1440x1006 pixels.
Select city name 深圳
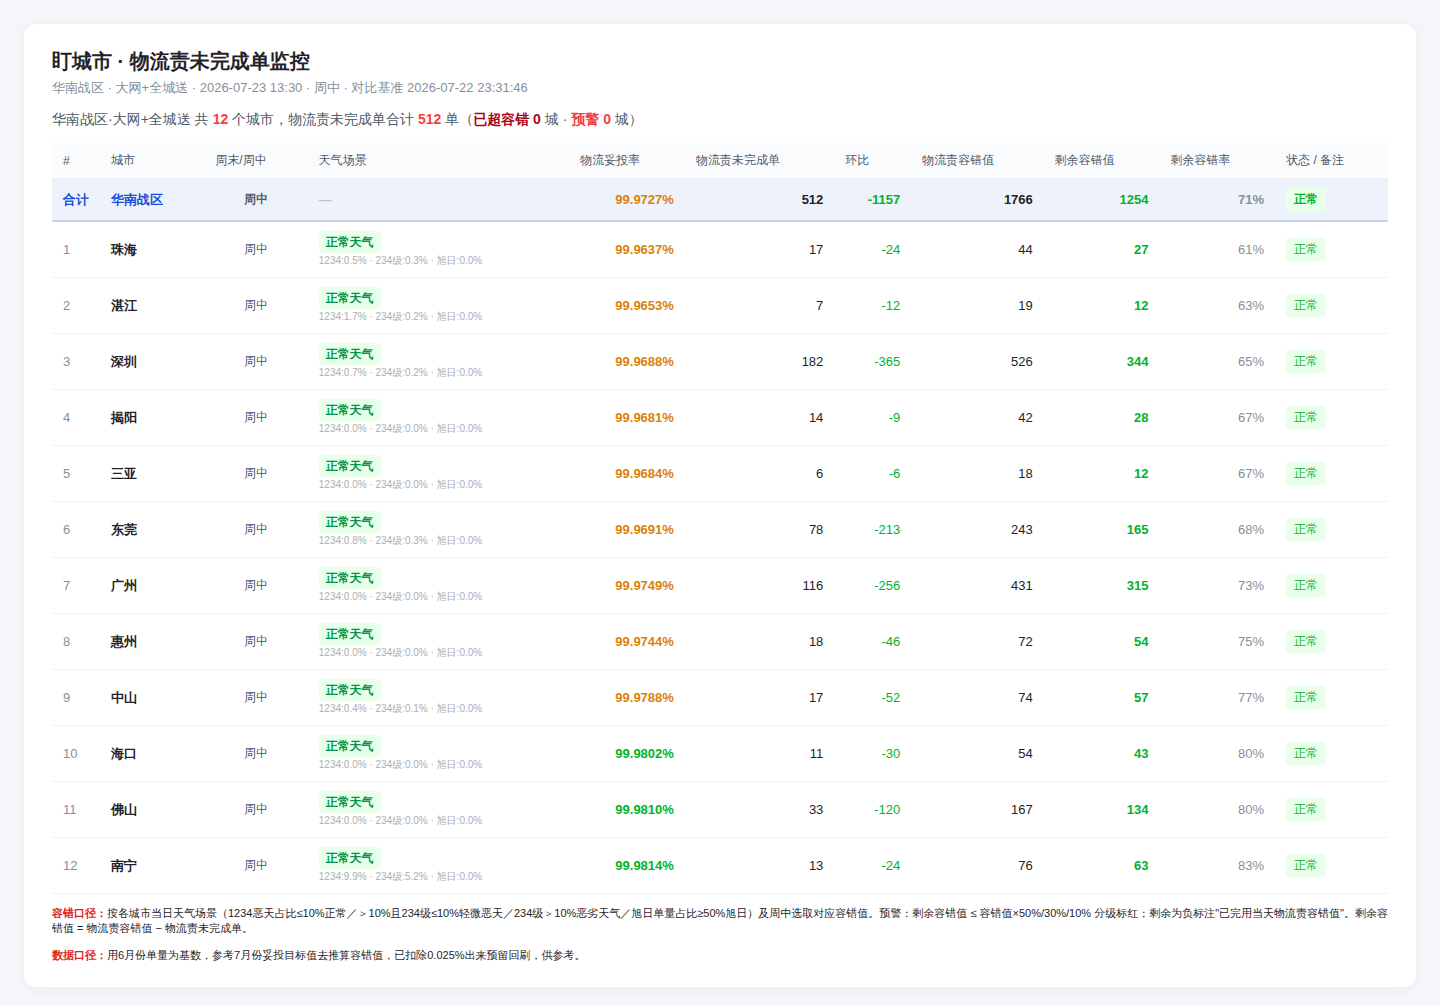tap(124, 362)
